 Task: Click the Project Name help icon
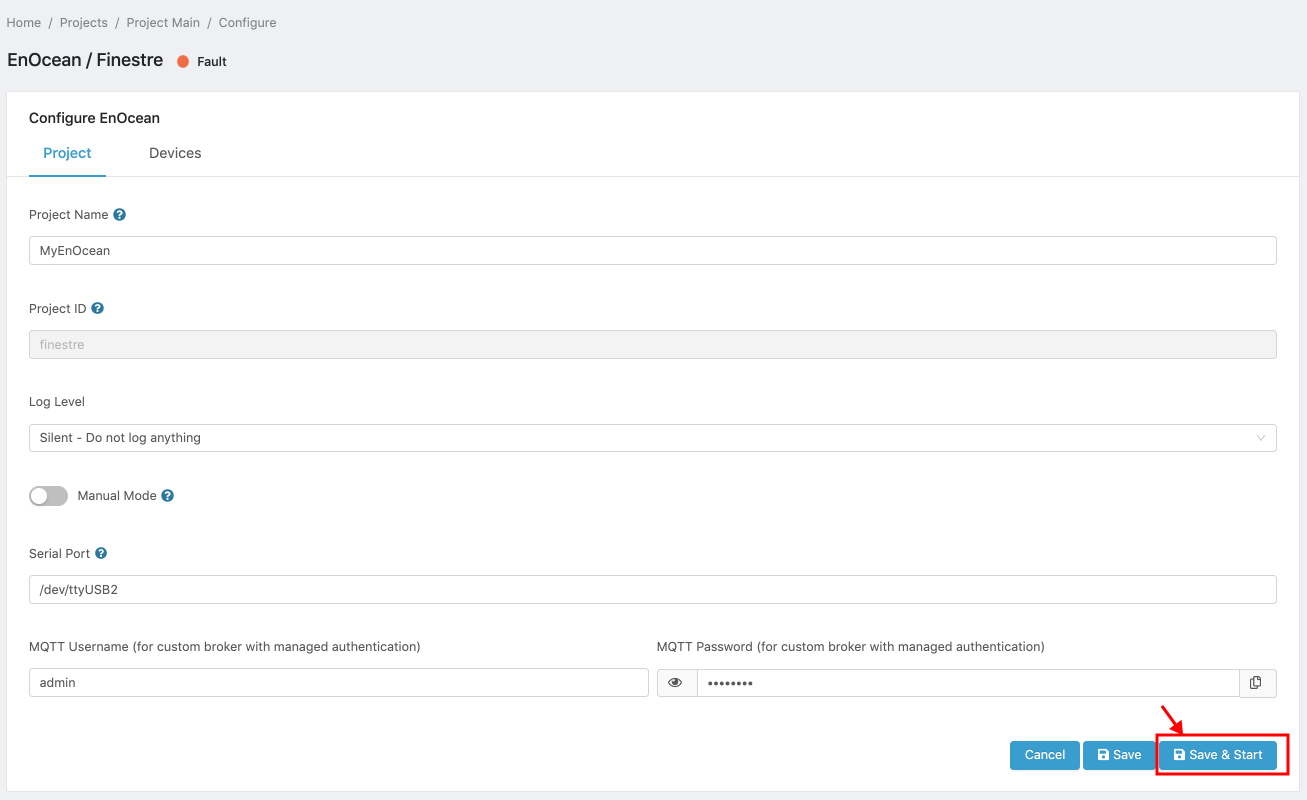coord(120,215)
